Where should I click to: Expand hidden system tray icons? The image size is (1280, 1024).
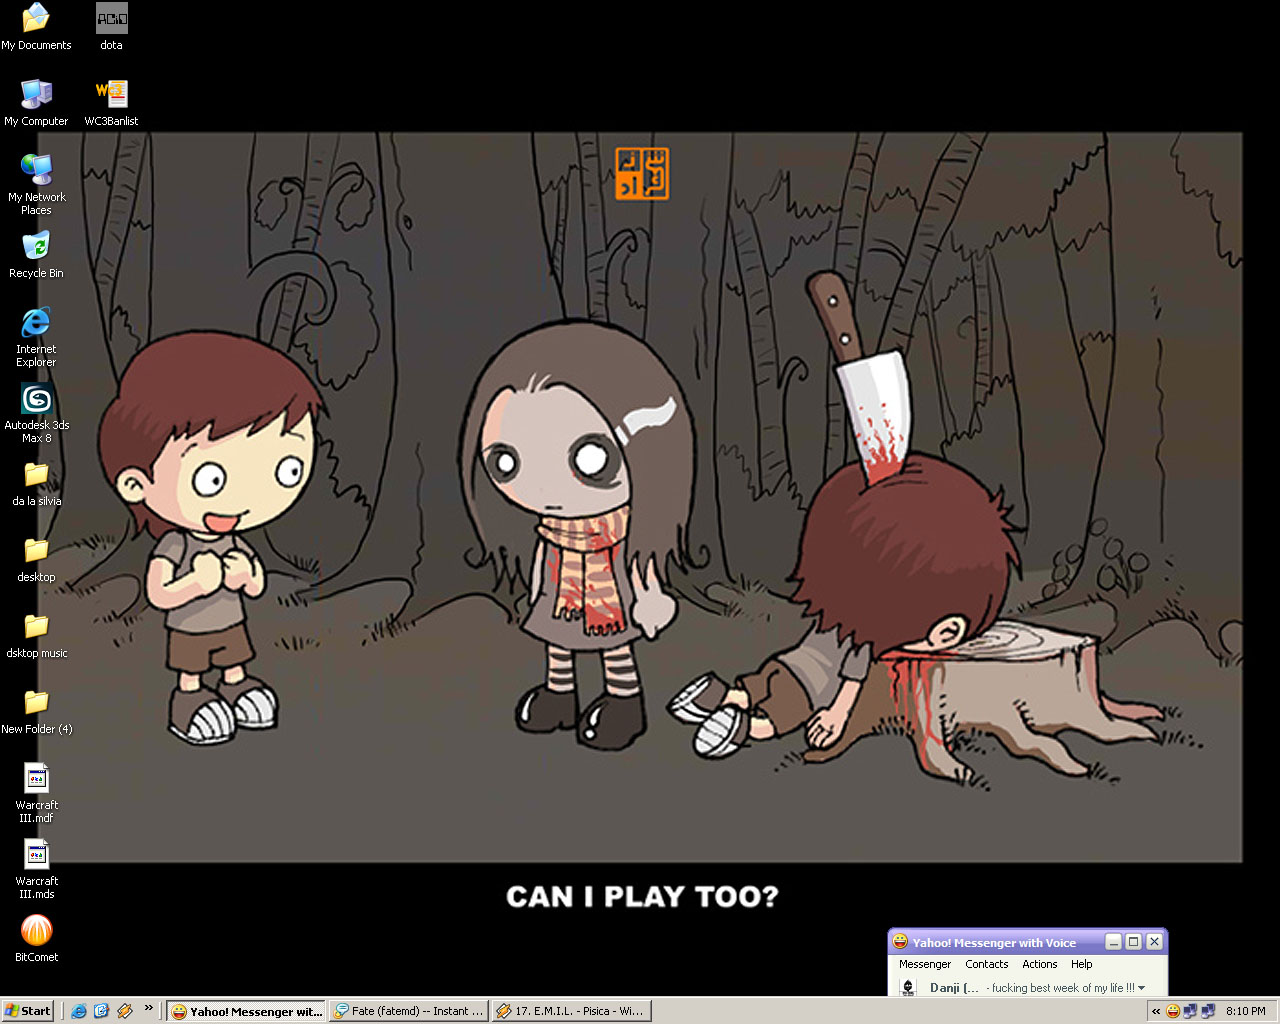point(1156,1011)
